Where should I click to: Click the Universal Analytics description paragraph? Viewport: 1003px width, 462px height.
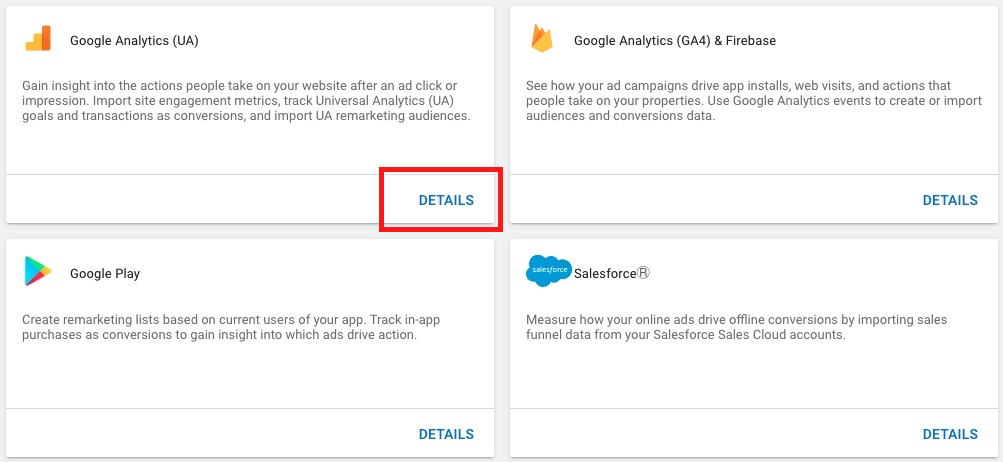[246, 101]
